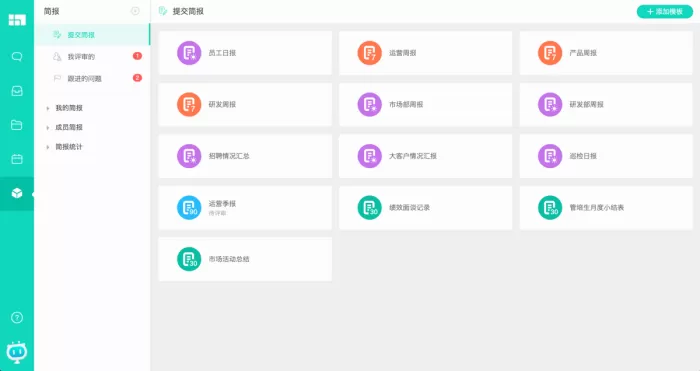
Task: Click the flag icon next to 跟进的问题
Action: tap(57, 79)
